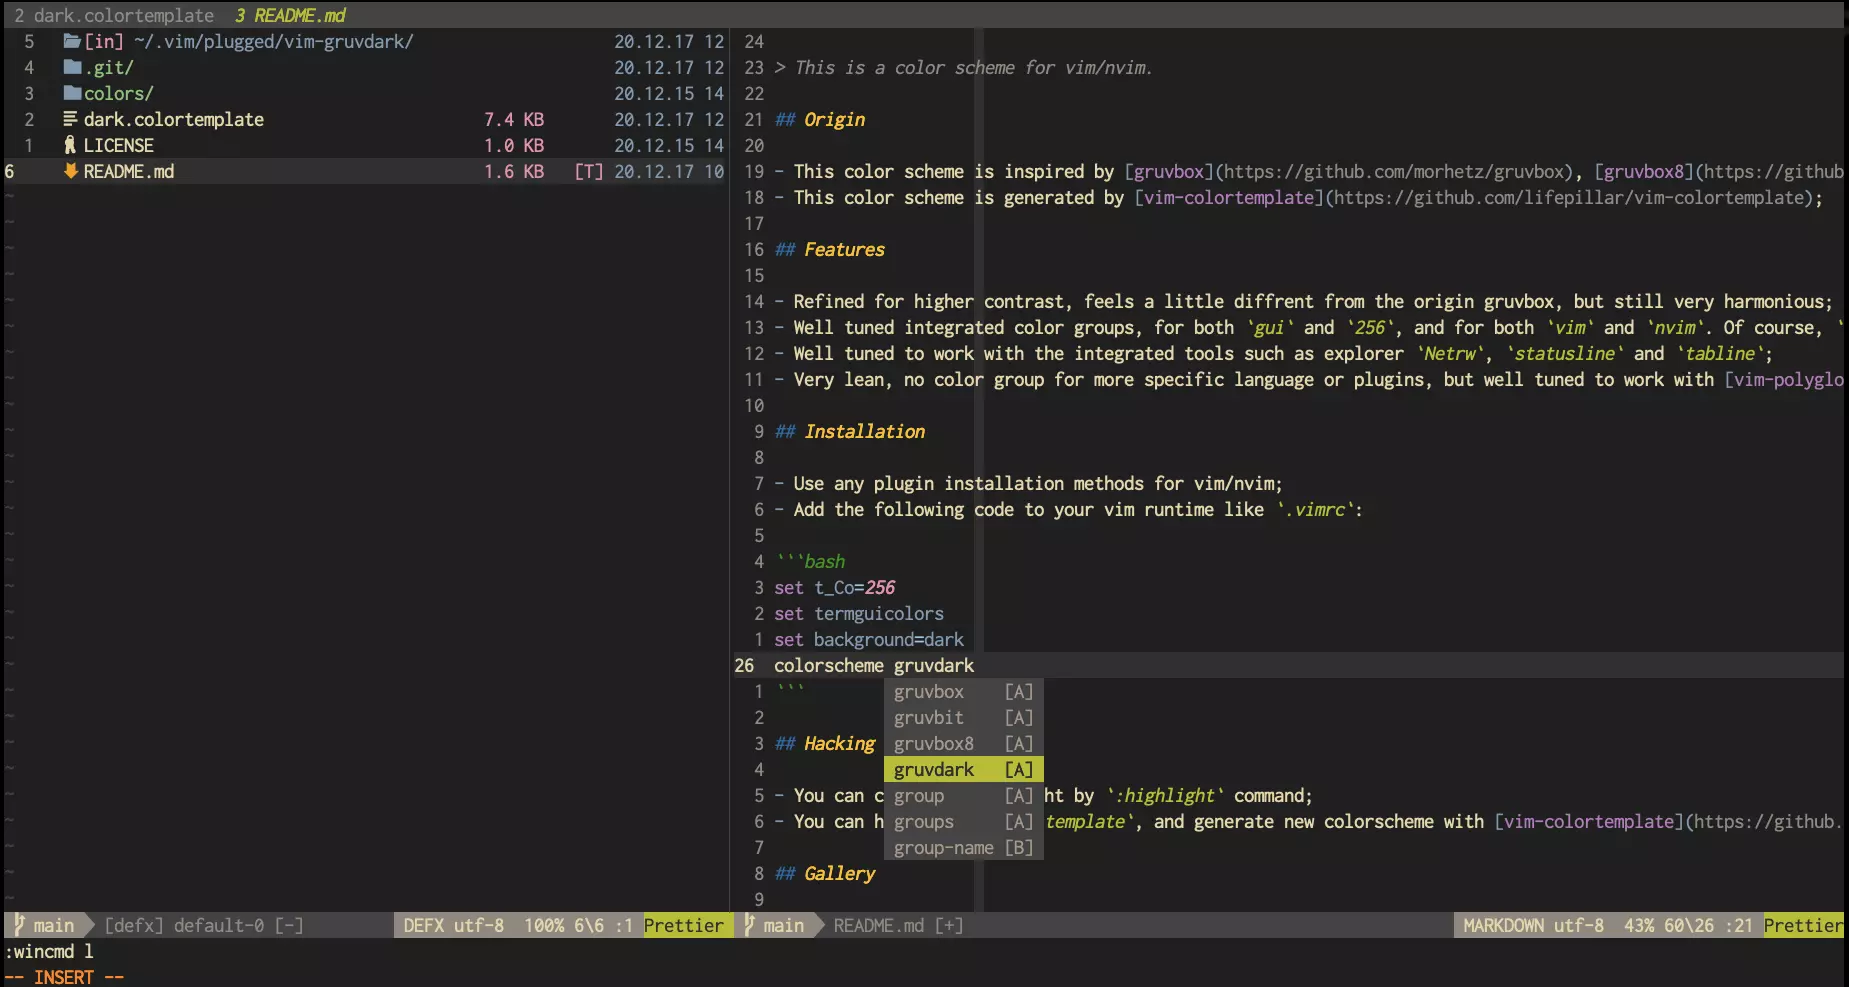Click the '-- INSERT --' mode indicator
This screenshot has width=1849, height=987.
coord(64,977)
